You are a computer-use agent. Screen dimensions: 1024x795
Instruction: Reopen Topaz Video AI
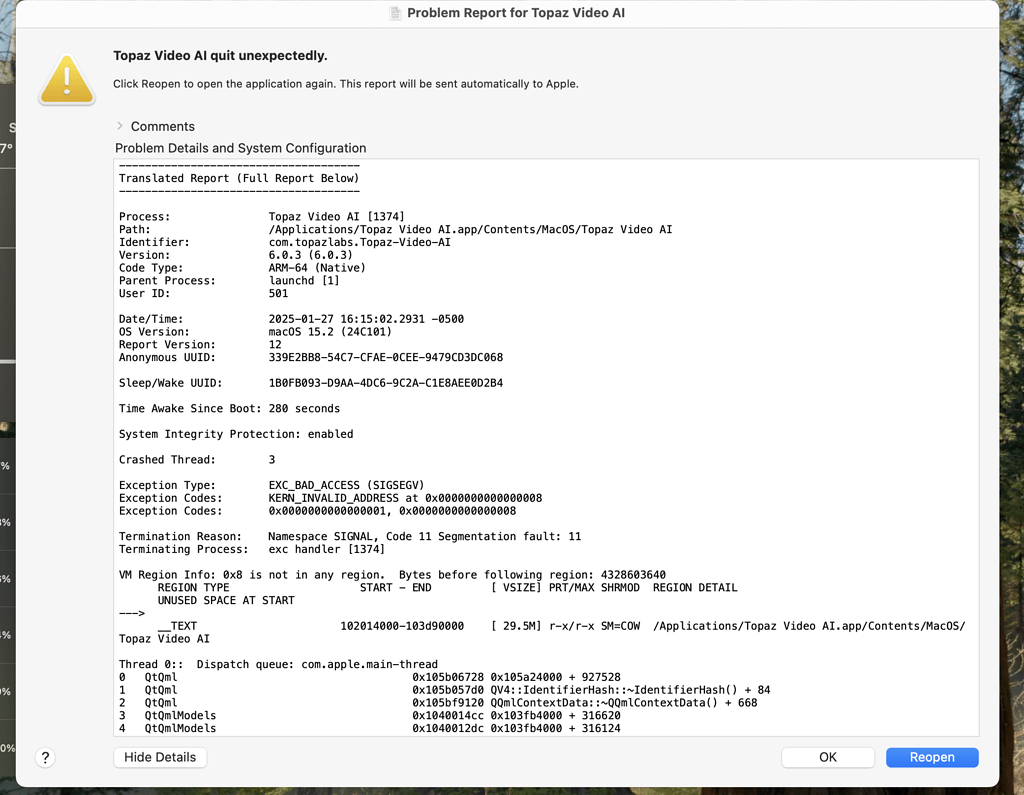931,757
